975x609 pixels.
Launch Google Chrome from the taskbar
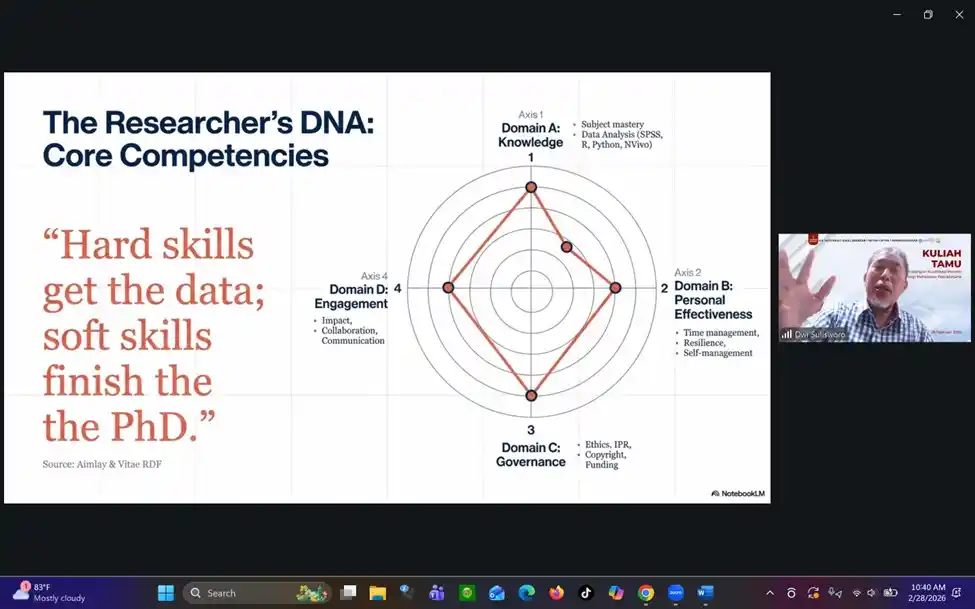[646, 592]
